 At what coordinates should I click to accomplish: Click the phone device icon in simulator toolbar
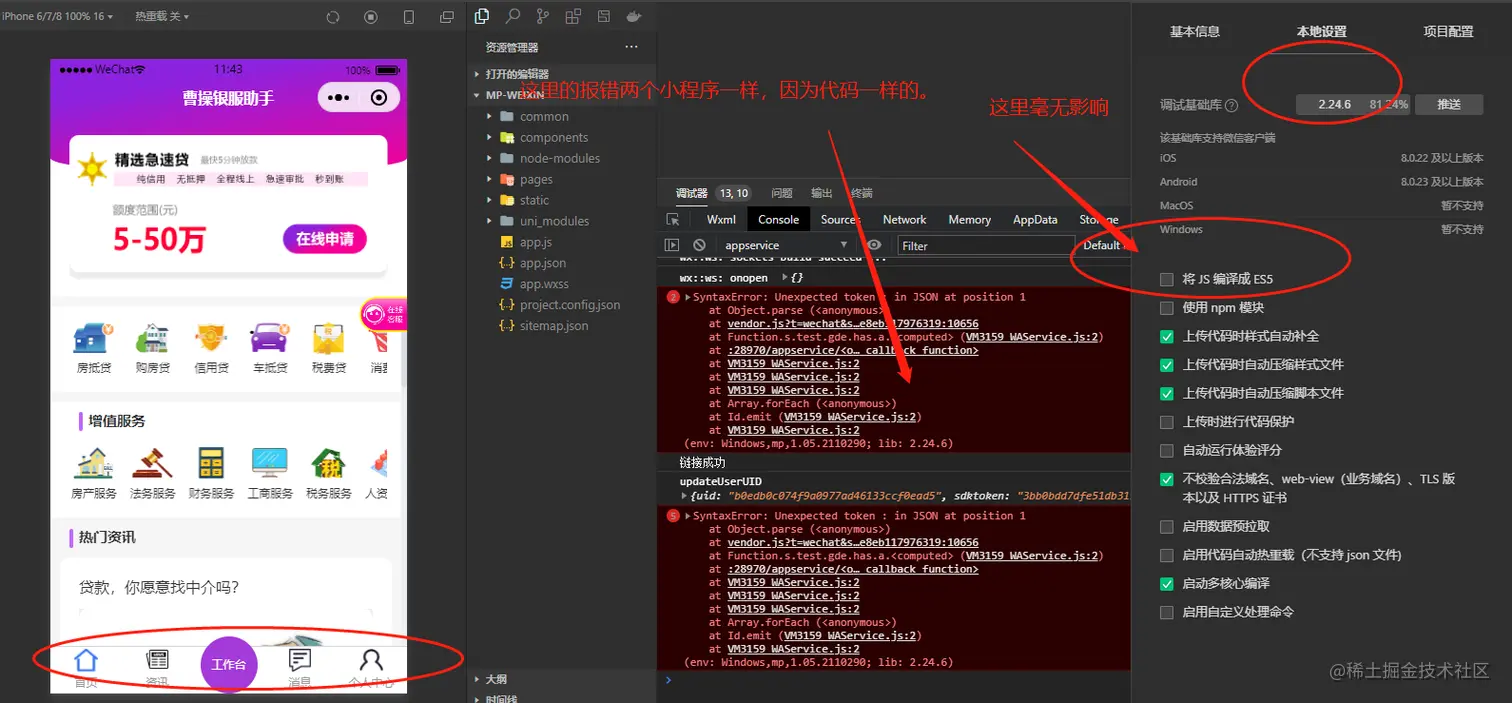click(408, 17)
